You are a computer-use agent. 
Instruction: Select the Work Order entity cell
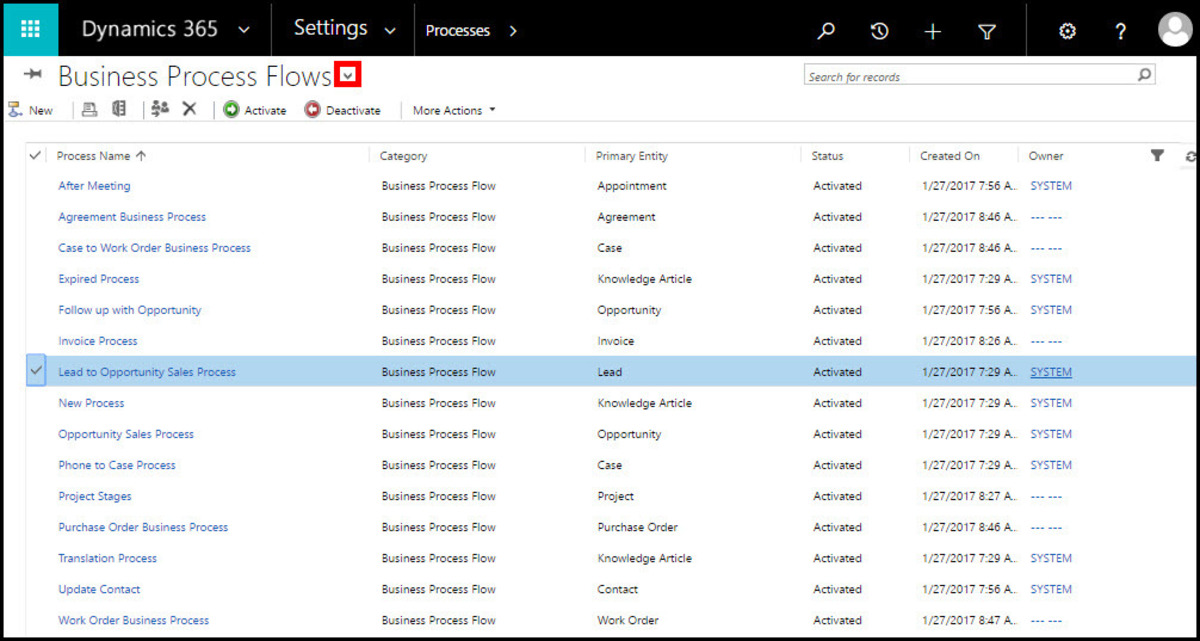pyautogui.click(x=628, y=620)
